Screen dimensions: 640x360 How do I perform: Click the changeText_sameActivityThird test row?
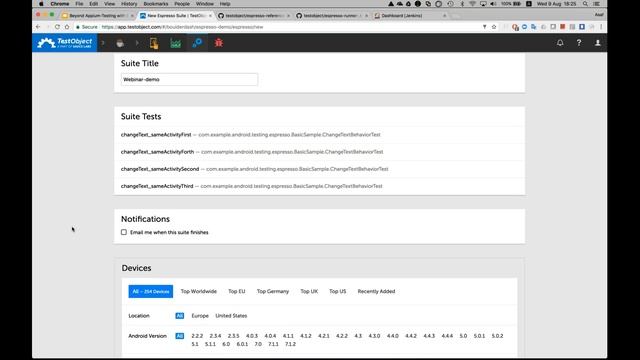[319, 186]
